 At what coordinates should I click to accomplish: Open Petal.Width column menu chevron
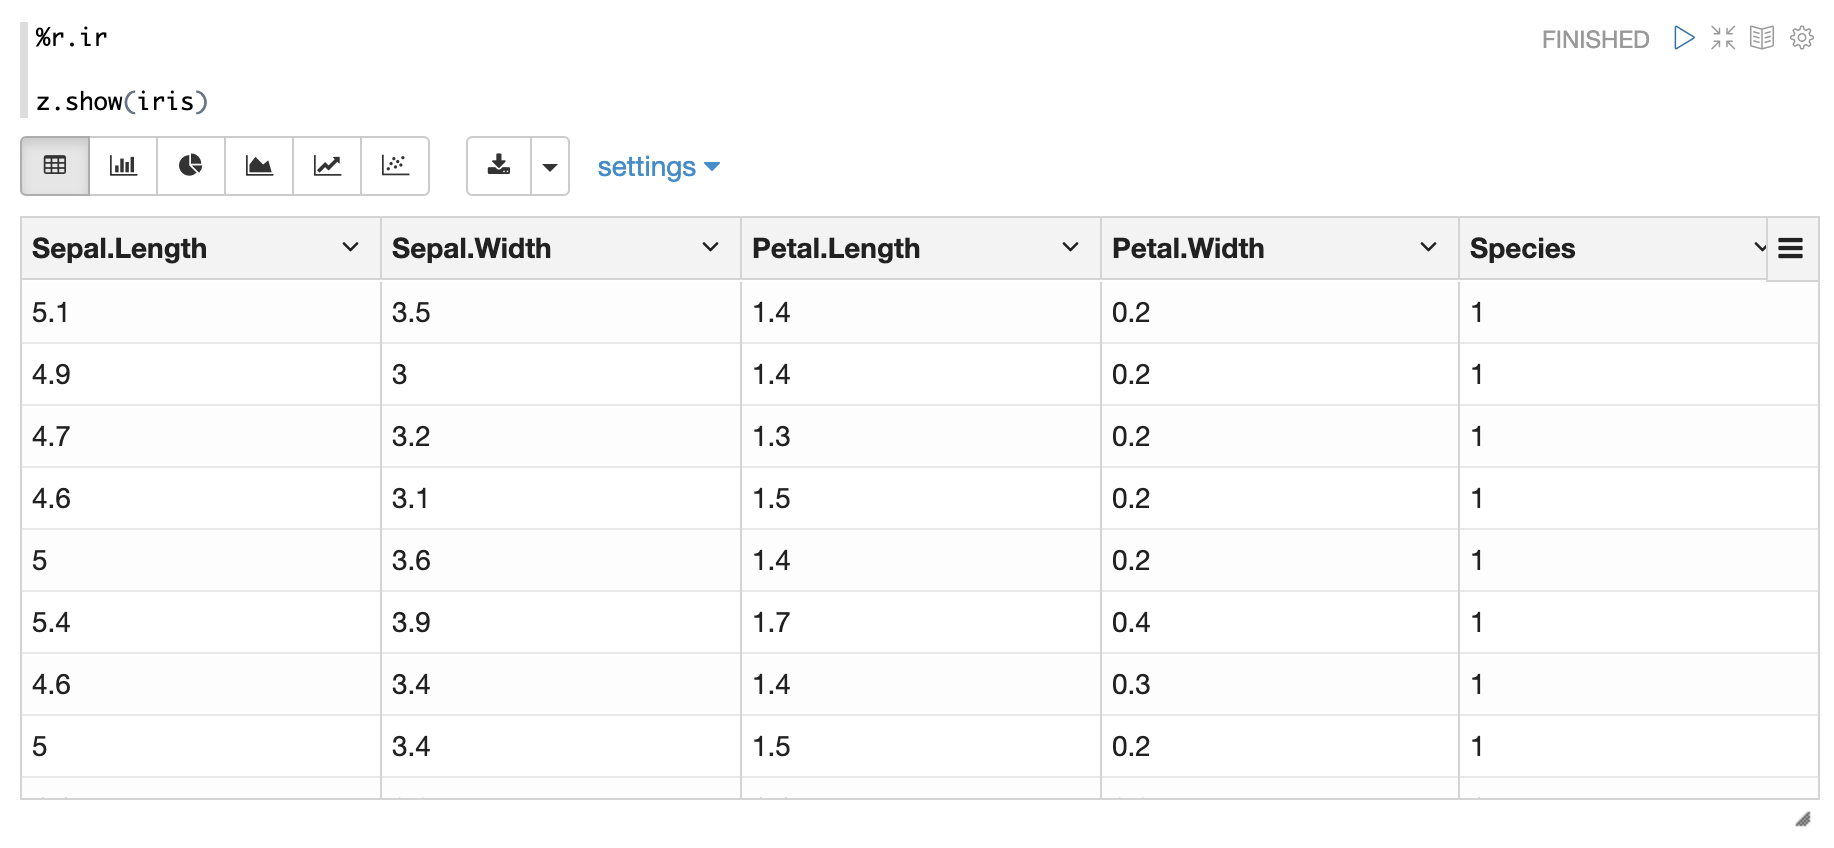pos(1428,247)
